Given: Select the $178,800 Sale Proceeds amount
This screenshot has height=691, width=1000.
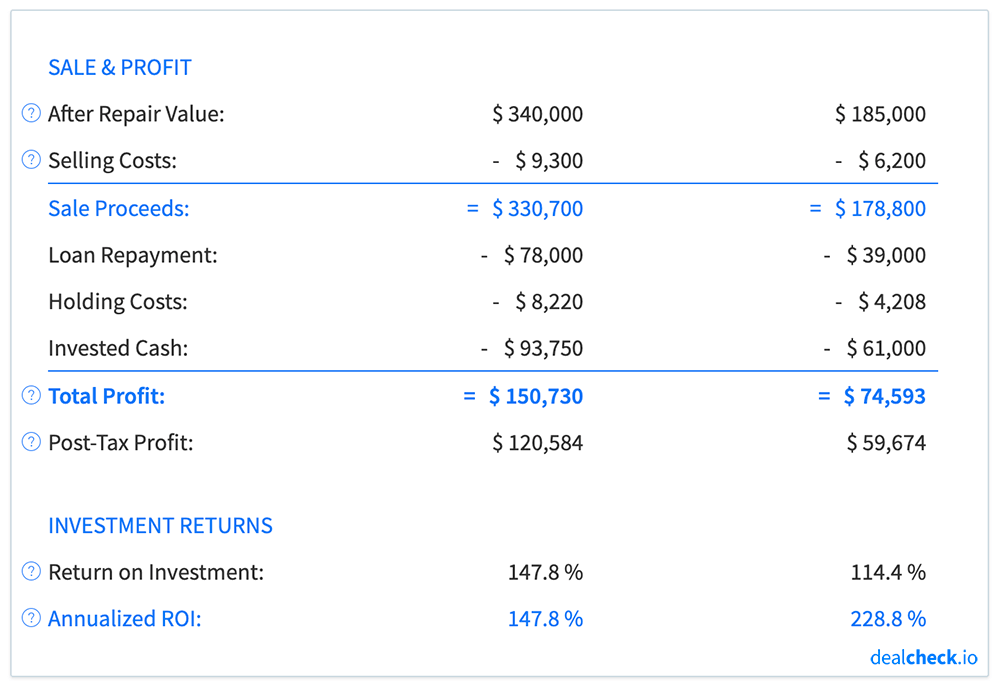Looking at the screenshot, I should pyautogui.click(x=878, y=208).
